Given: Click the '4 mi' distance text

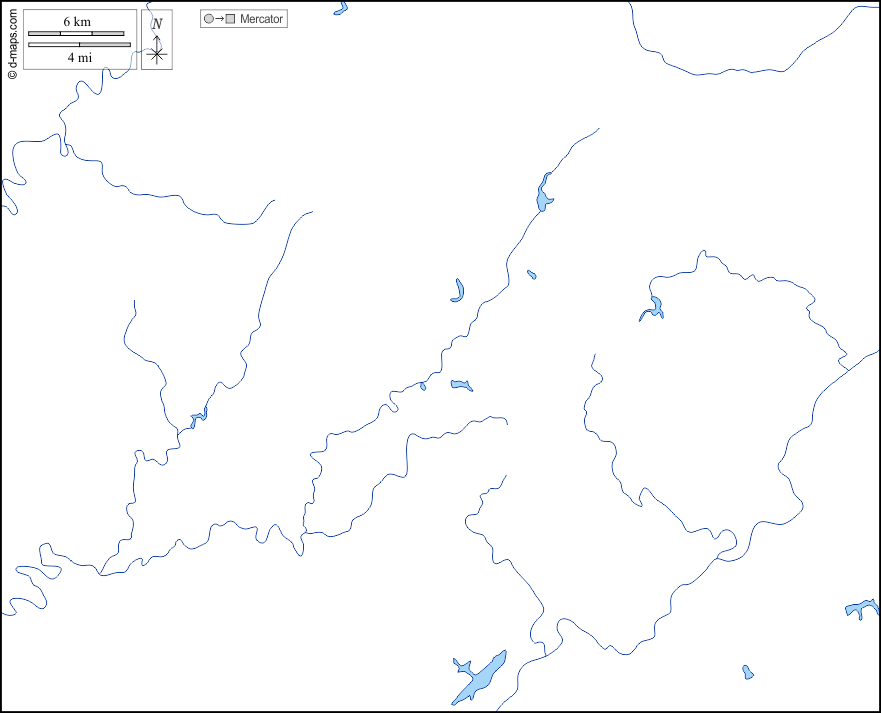Looking at the screenshot, I should pos(79,57).
